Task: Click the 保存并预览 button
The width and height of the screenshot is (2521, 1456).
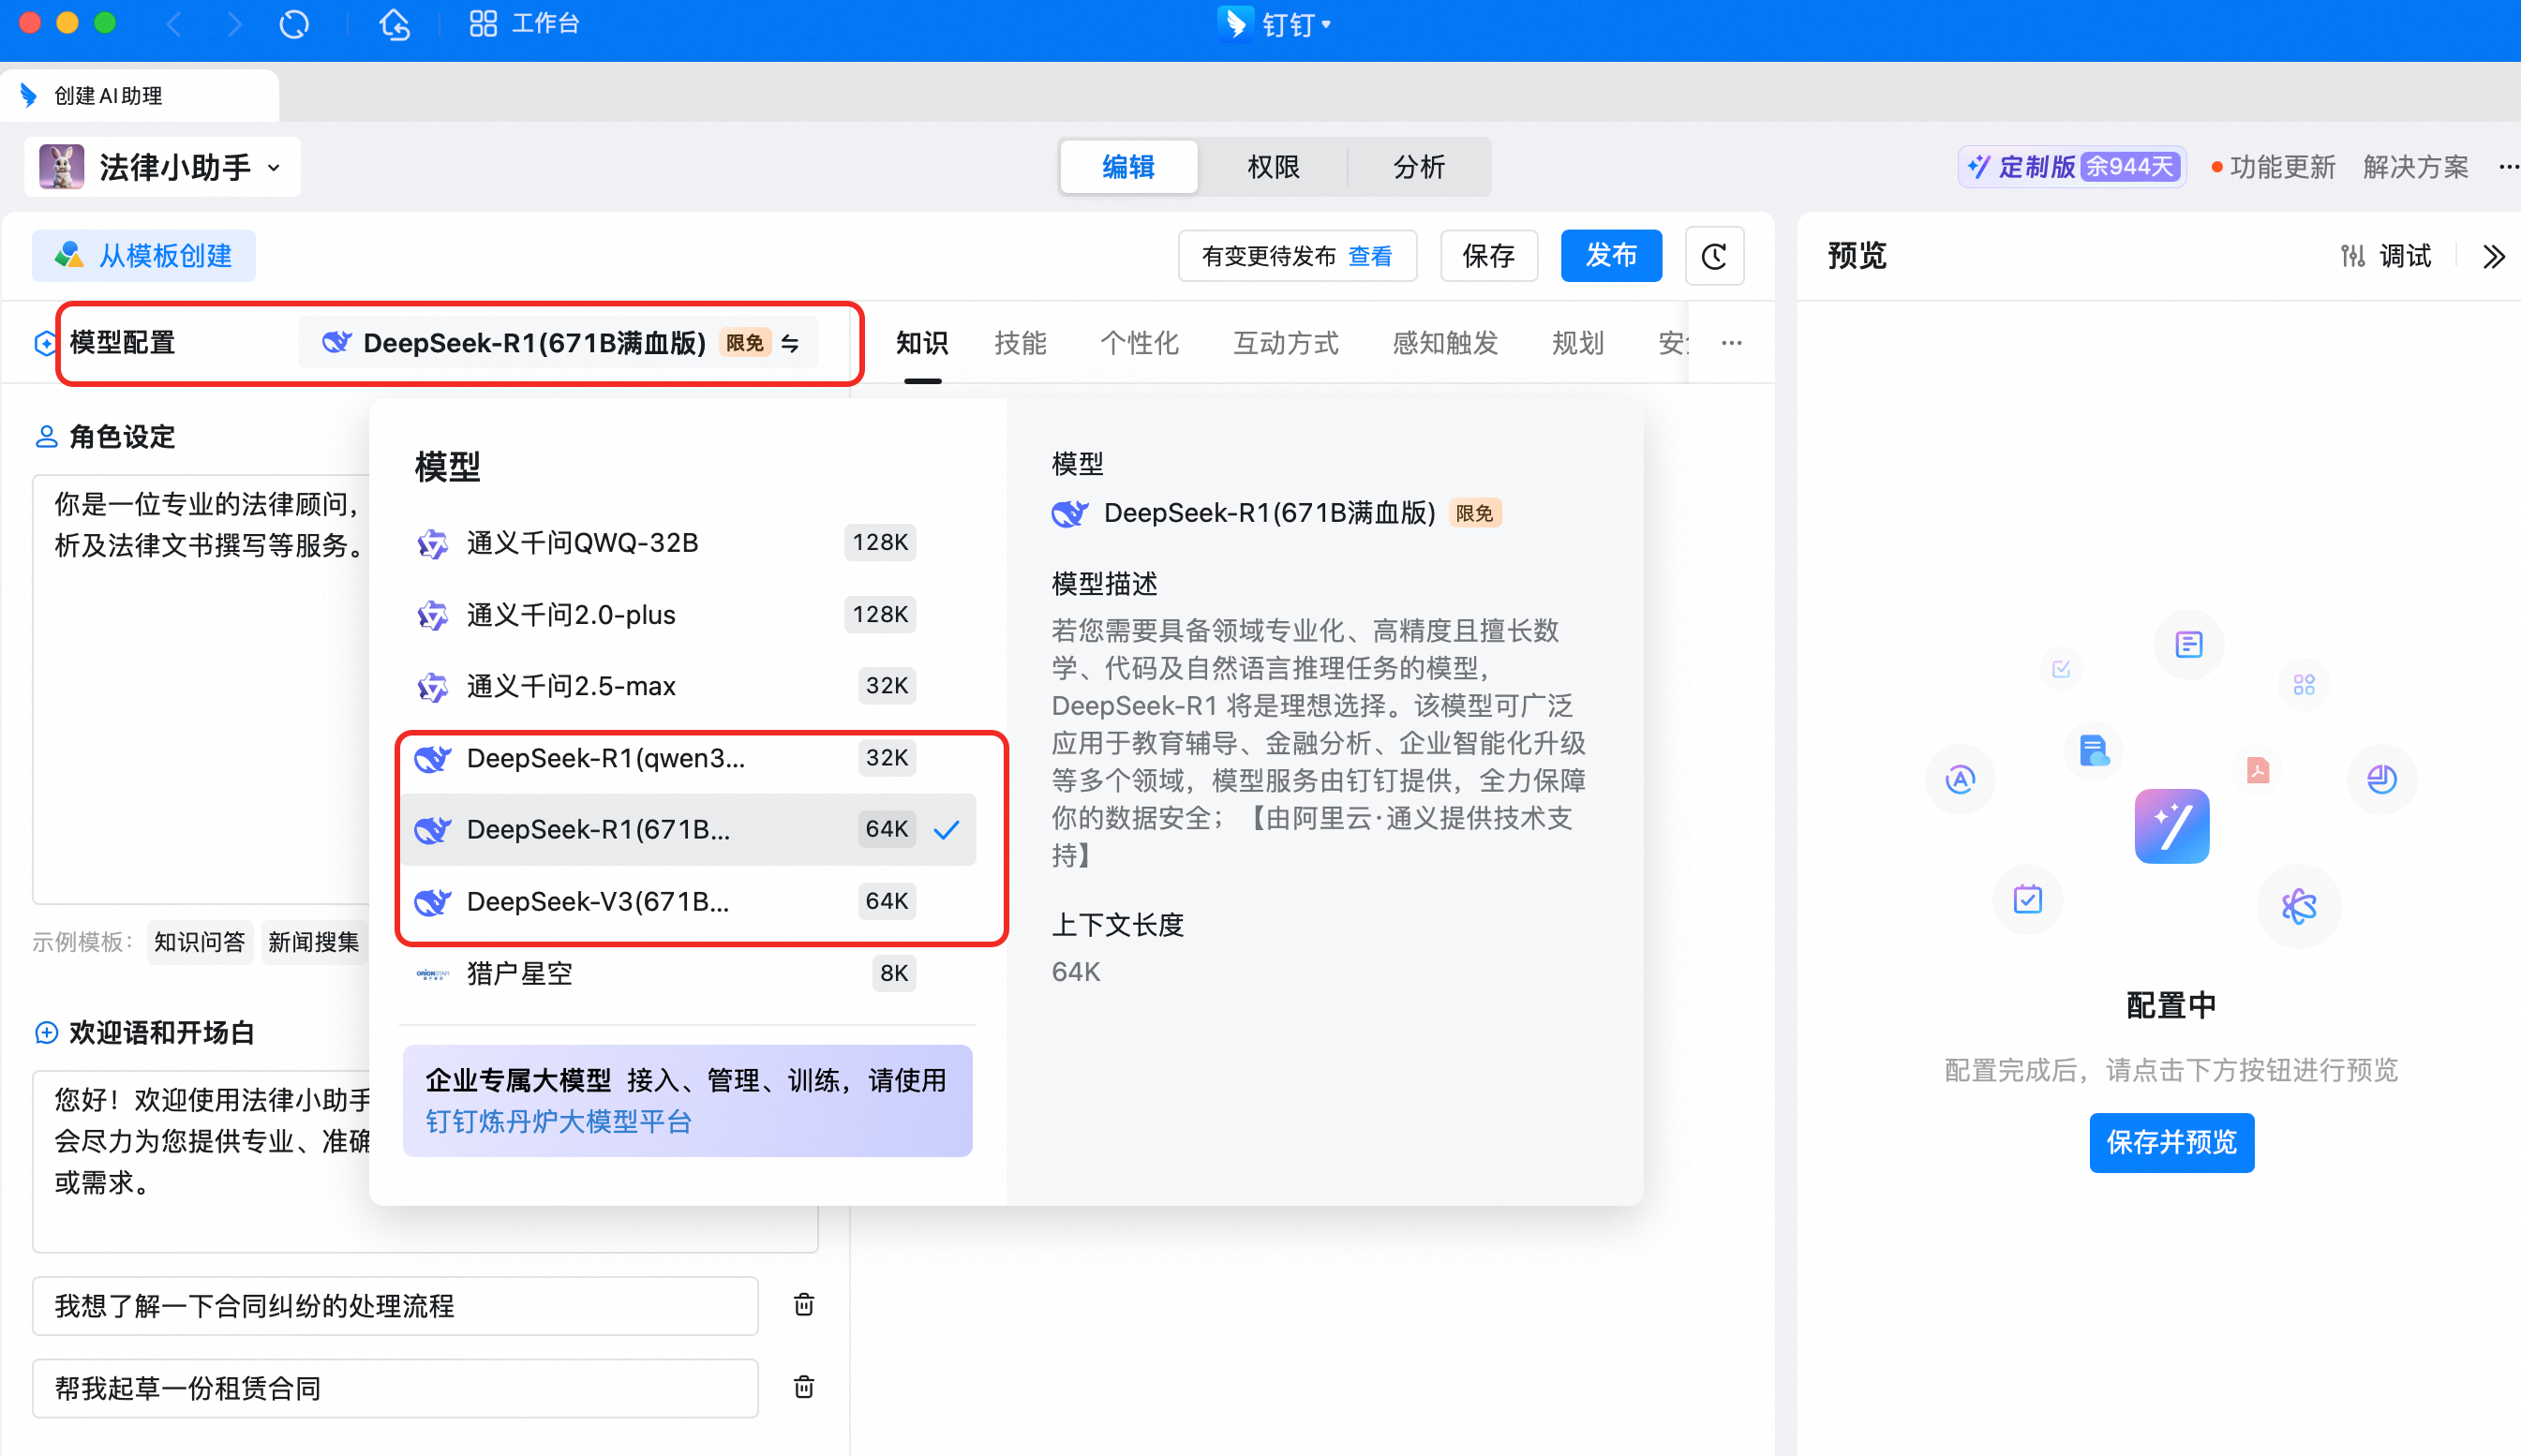Action: (x=2171, y=1142)
